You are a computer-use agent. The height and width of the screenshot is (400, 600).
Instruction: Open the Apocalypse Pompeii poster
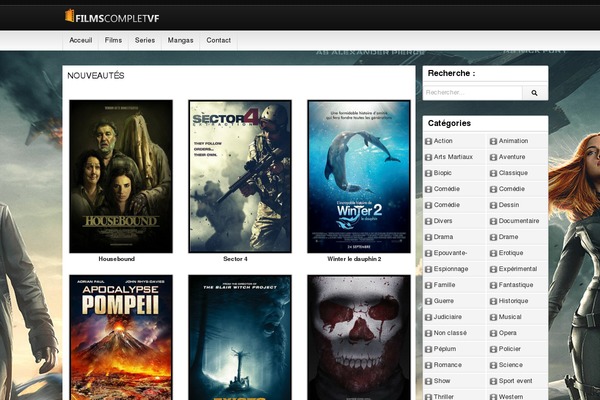(x=121, y=337)
